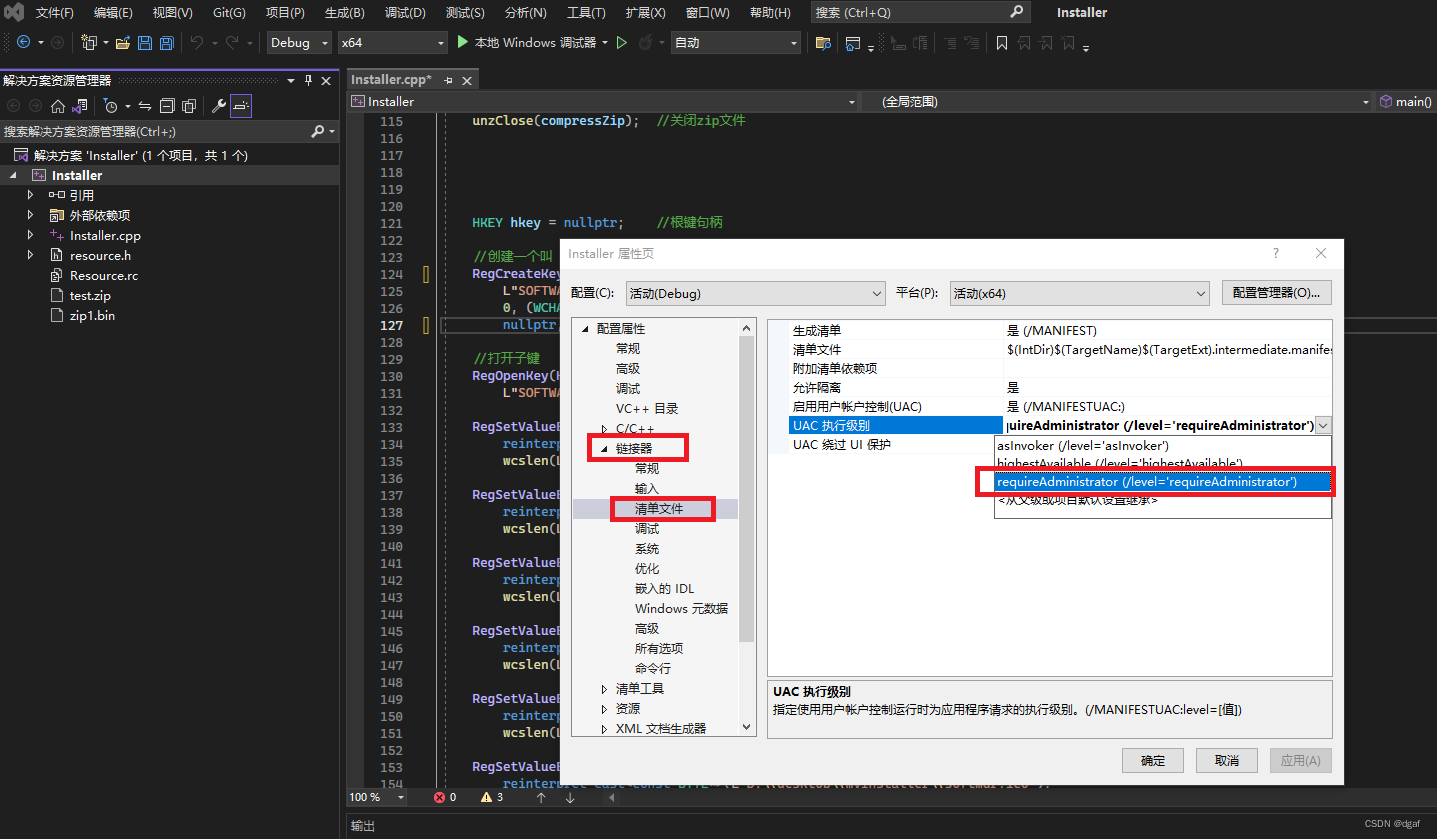Open the 调试(D) menu
This screenshot has width=1437, height=839.
(x=405, y=13)
